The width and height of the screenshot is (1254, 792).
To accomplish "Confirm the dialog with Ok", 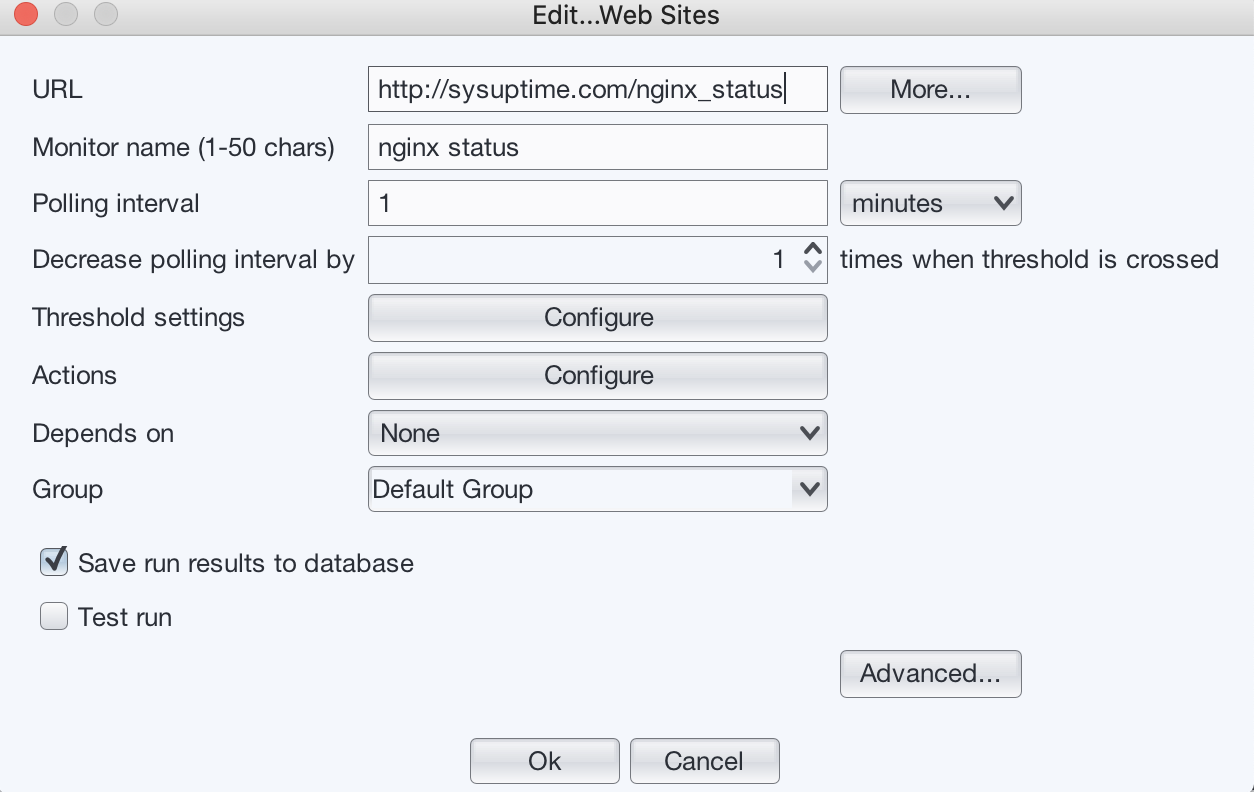I will pos(544,761).
